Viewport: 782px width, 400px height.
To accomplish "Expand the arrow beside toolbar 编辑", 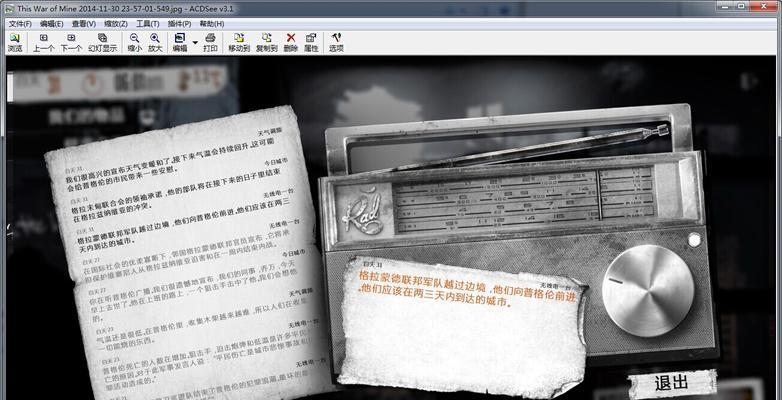I will [195, 42].
